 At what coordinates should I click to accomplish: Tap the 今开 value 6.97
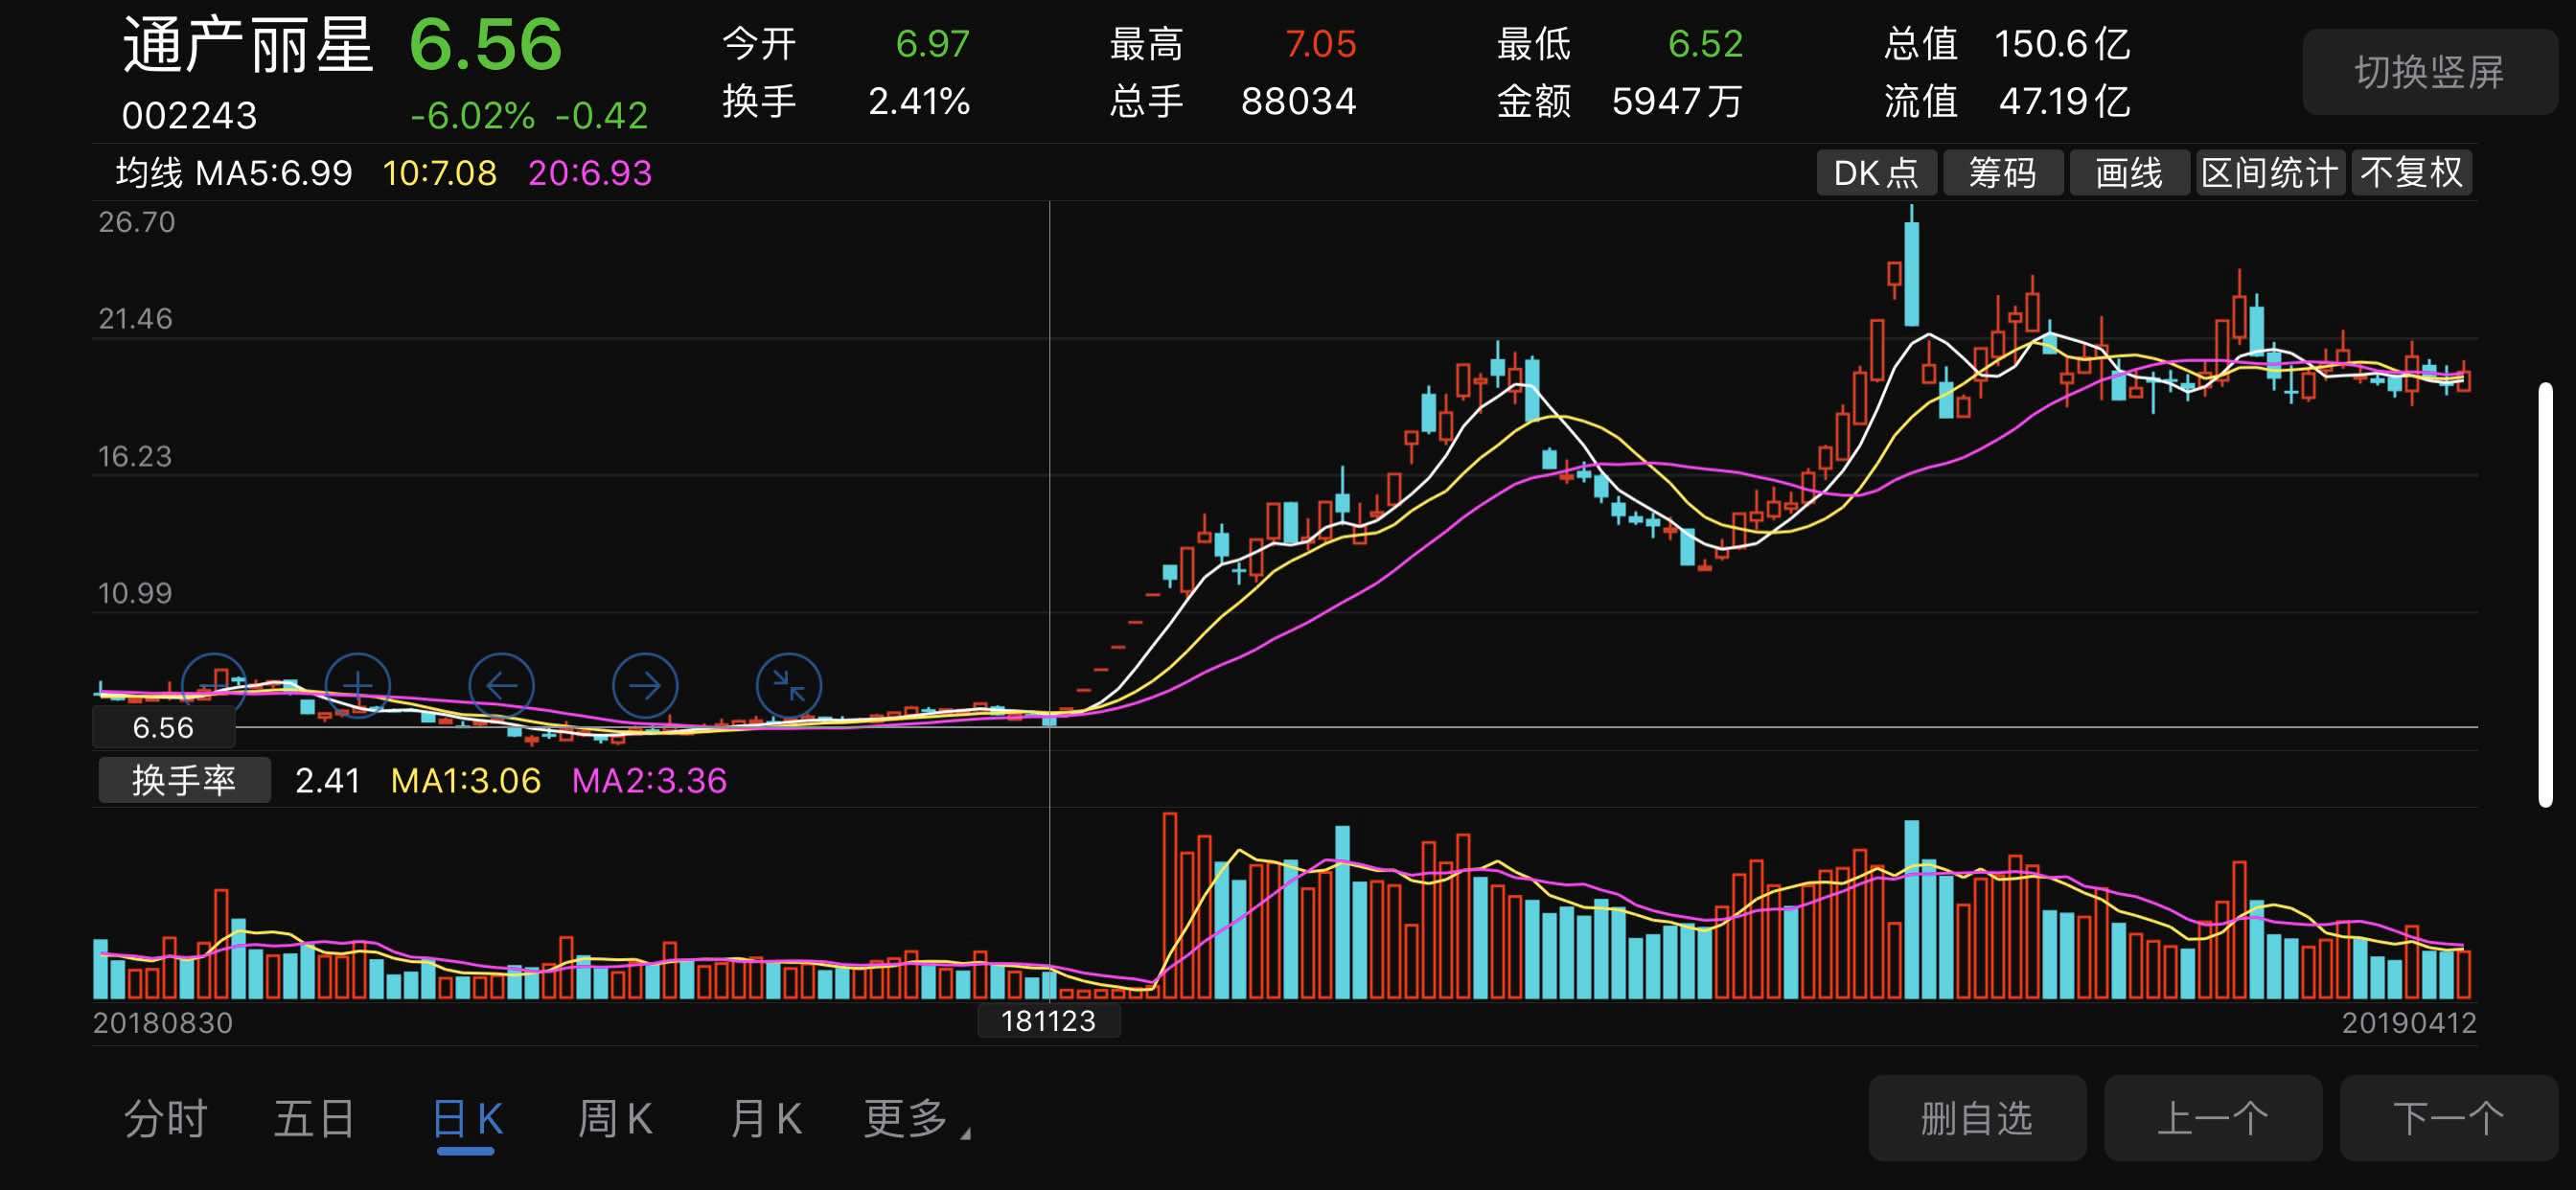click(932, 44)
